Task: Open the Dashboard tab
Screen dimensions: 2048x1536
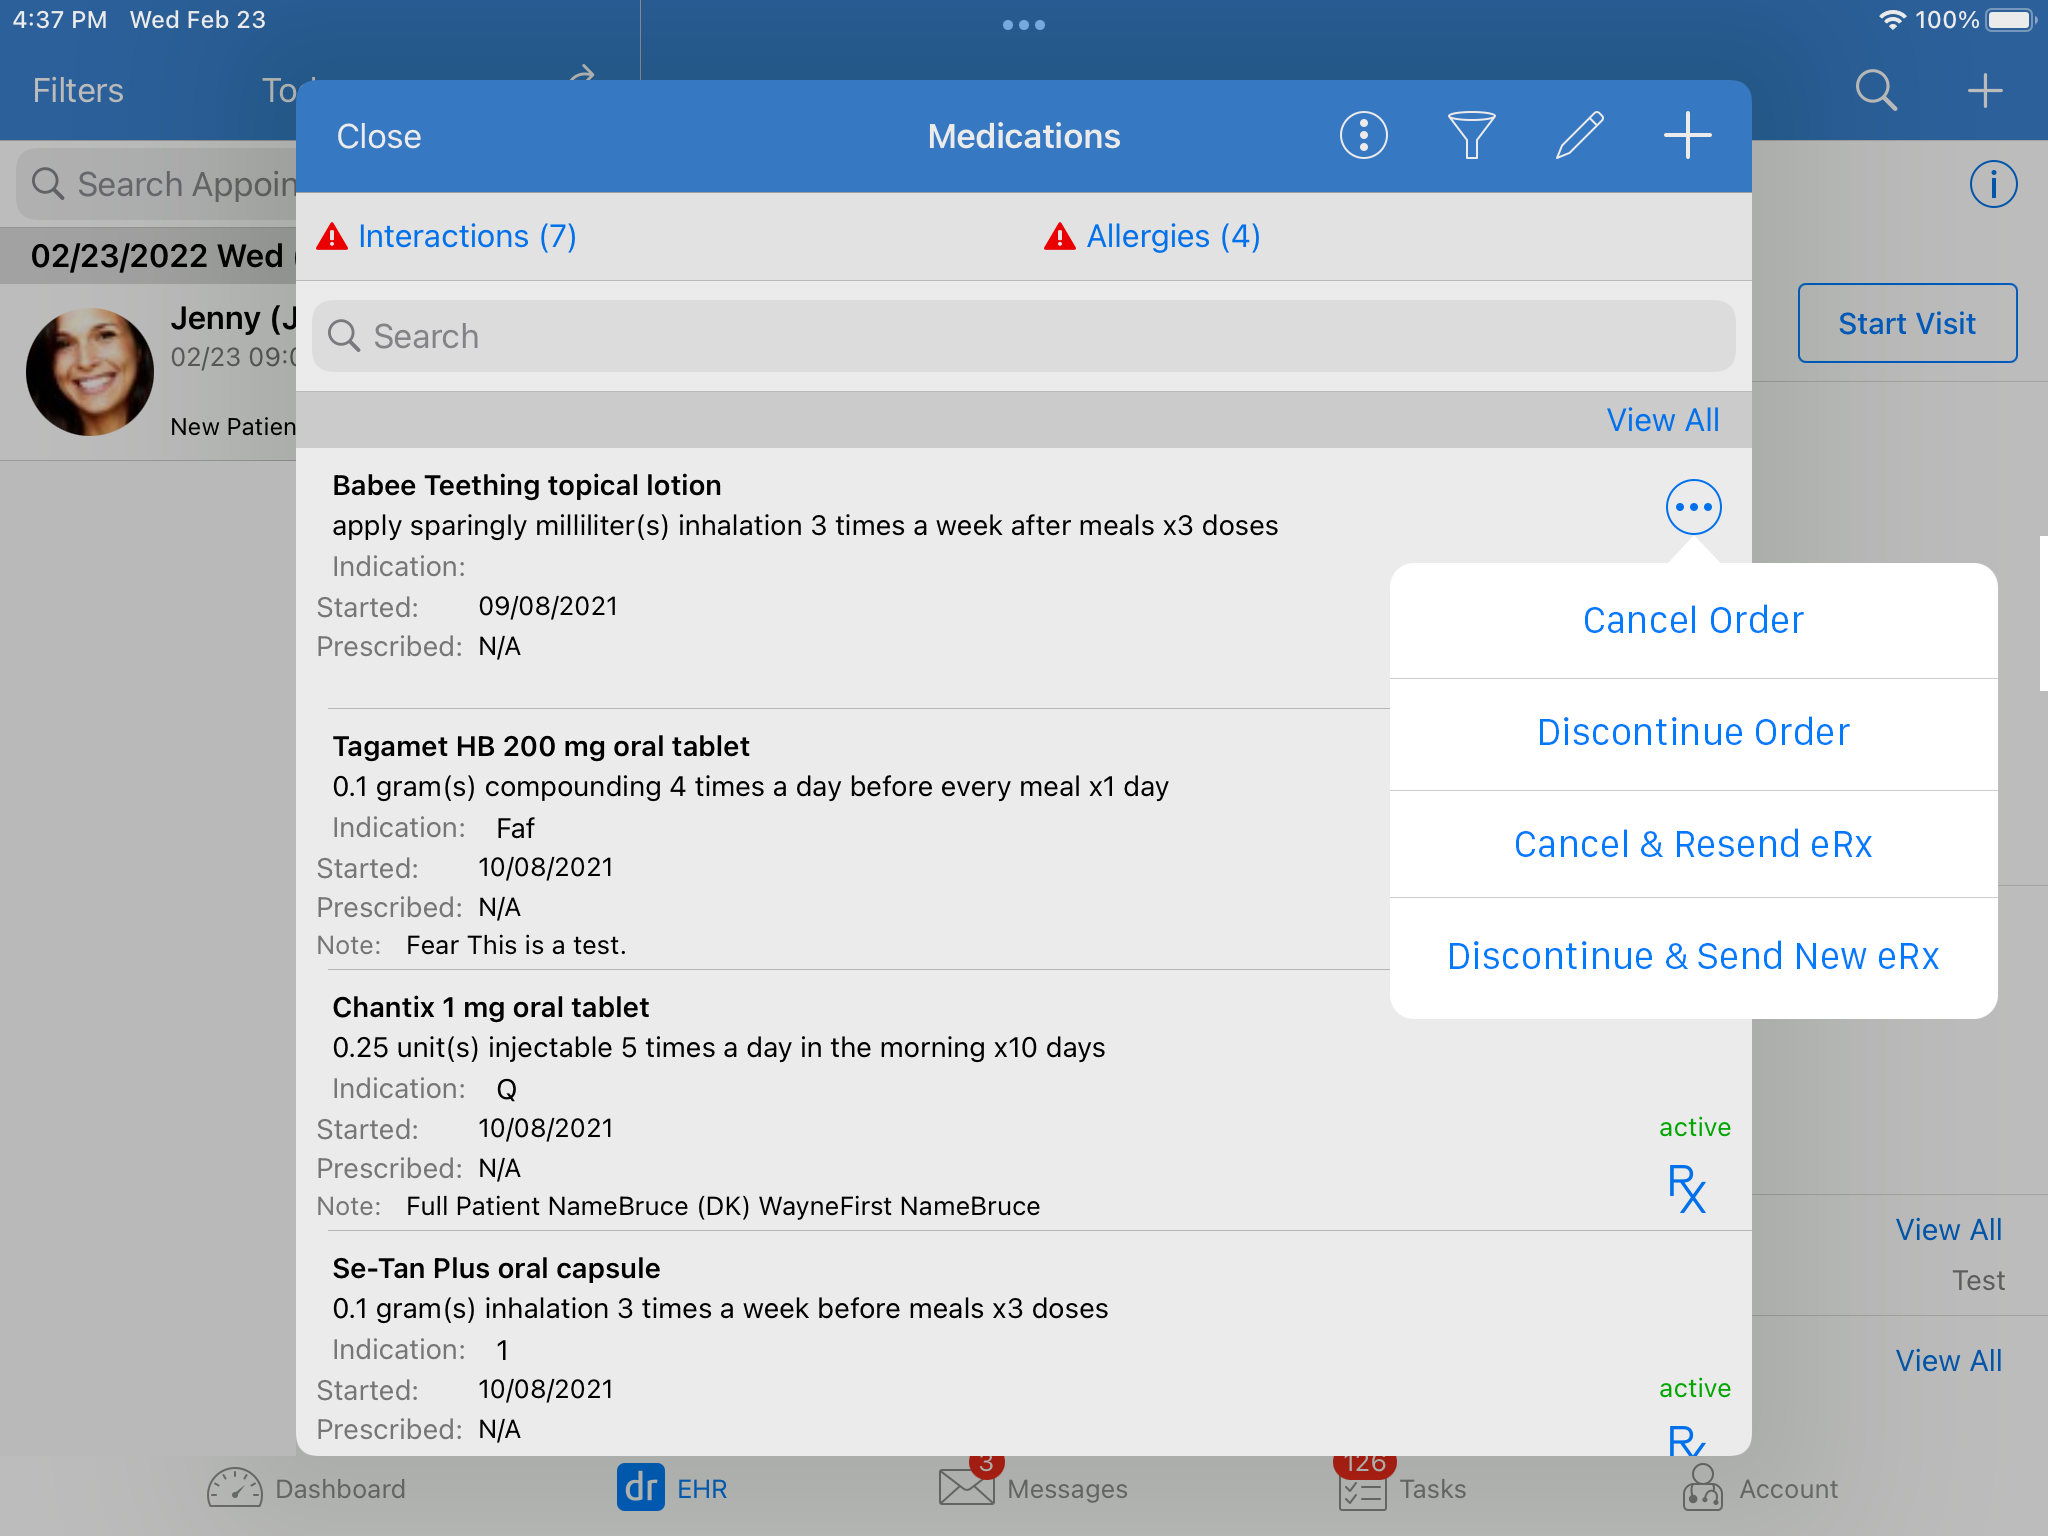Action: coord(306,1489)
